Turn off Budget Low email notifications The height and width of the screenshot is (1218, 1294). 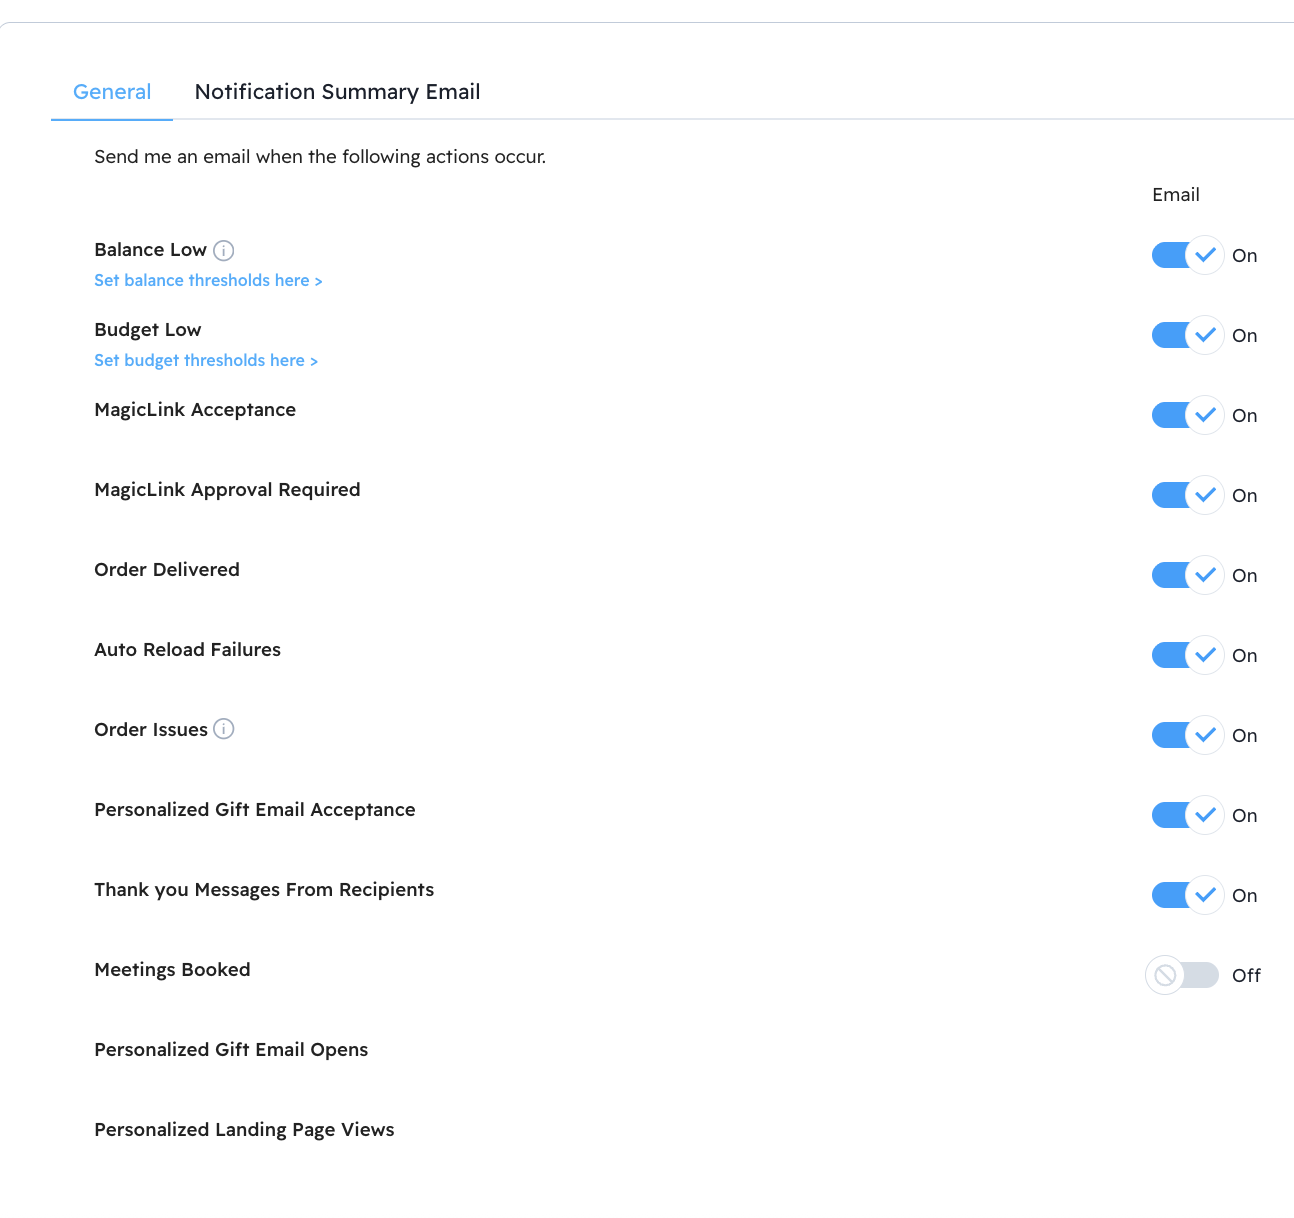[1186, 335]
